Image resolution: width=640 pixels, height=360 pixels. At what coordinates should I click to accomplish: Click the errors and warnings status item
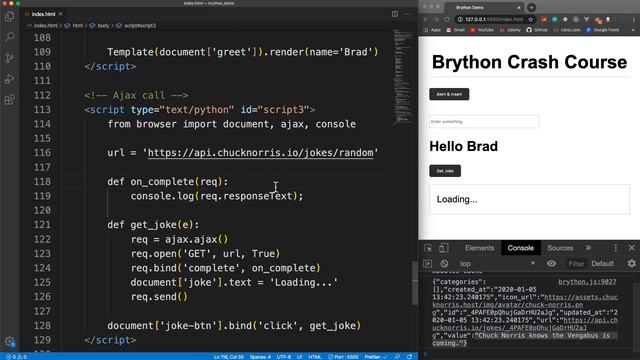[x=16, y=357]
